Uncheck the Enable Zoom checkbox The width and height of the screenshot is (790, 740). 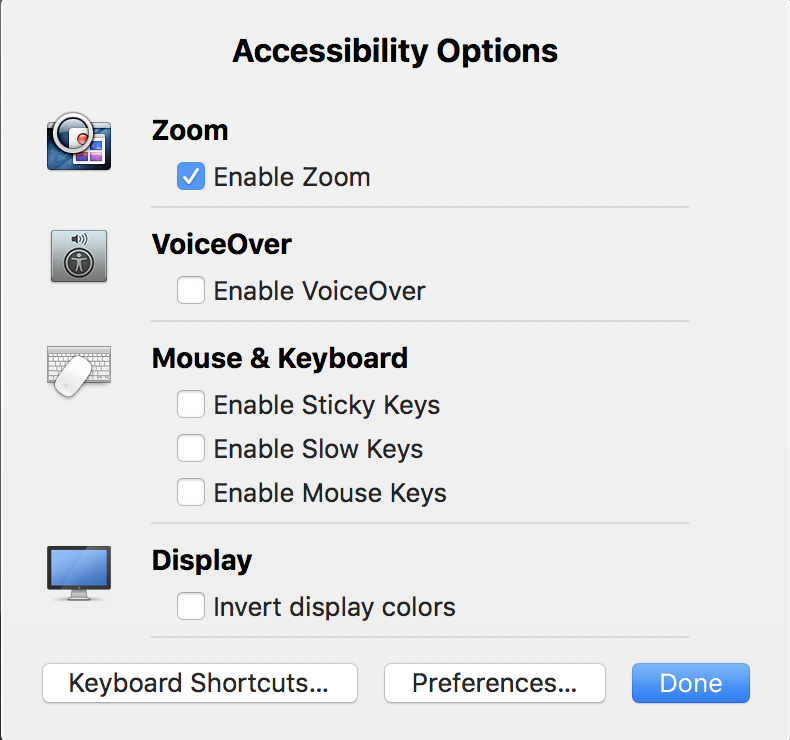click(191, 177)
